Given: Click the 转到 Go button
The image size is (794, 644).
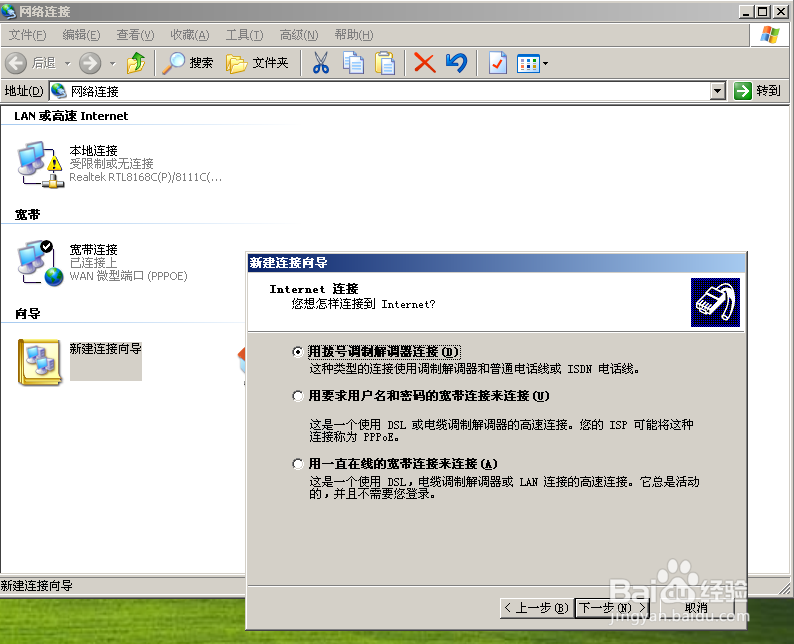Looking at the screenshot, I should tap(759, 91).
